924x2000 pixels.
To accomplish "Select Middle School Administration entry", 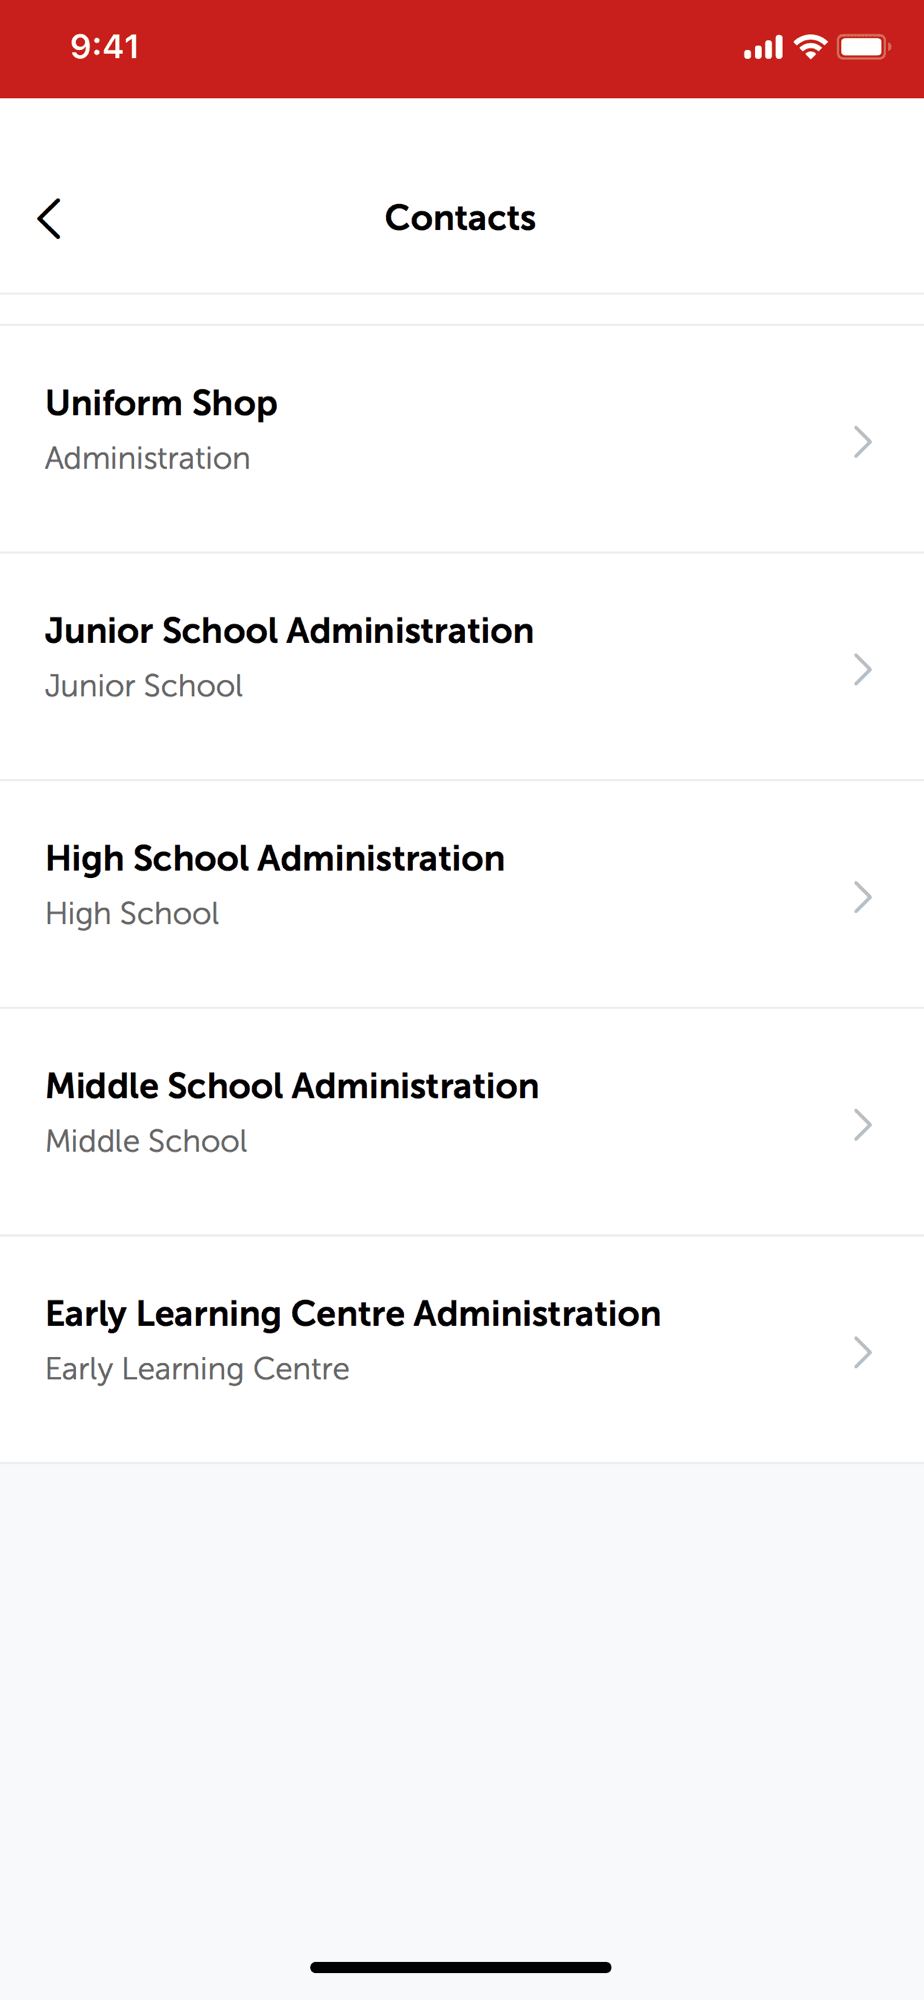I will pos(462,1123).
